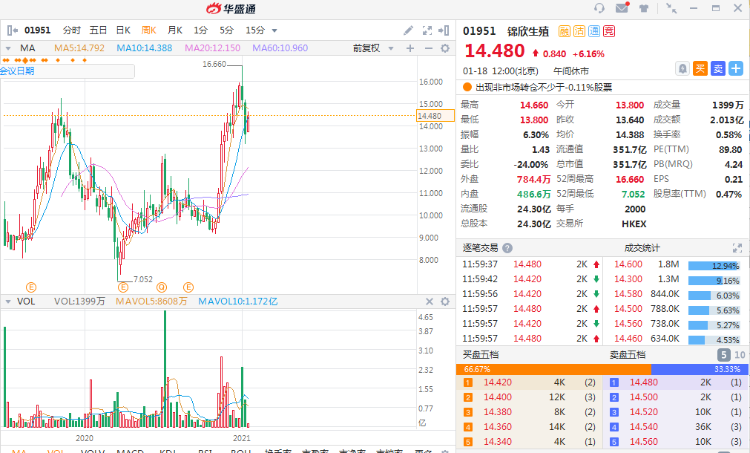Open the 会议日期 meeting date label
The image size is (750, 453).
[17, 71]
